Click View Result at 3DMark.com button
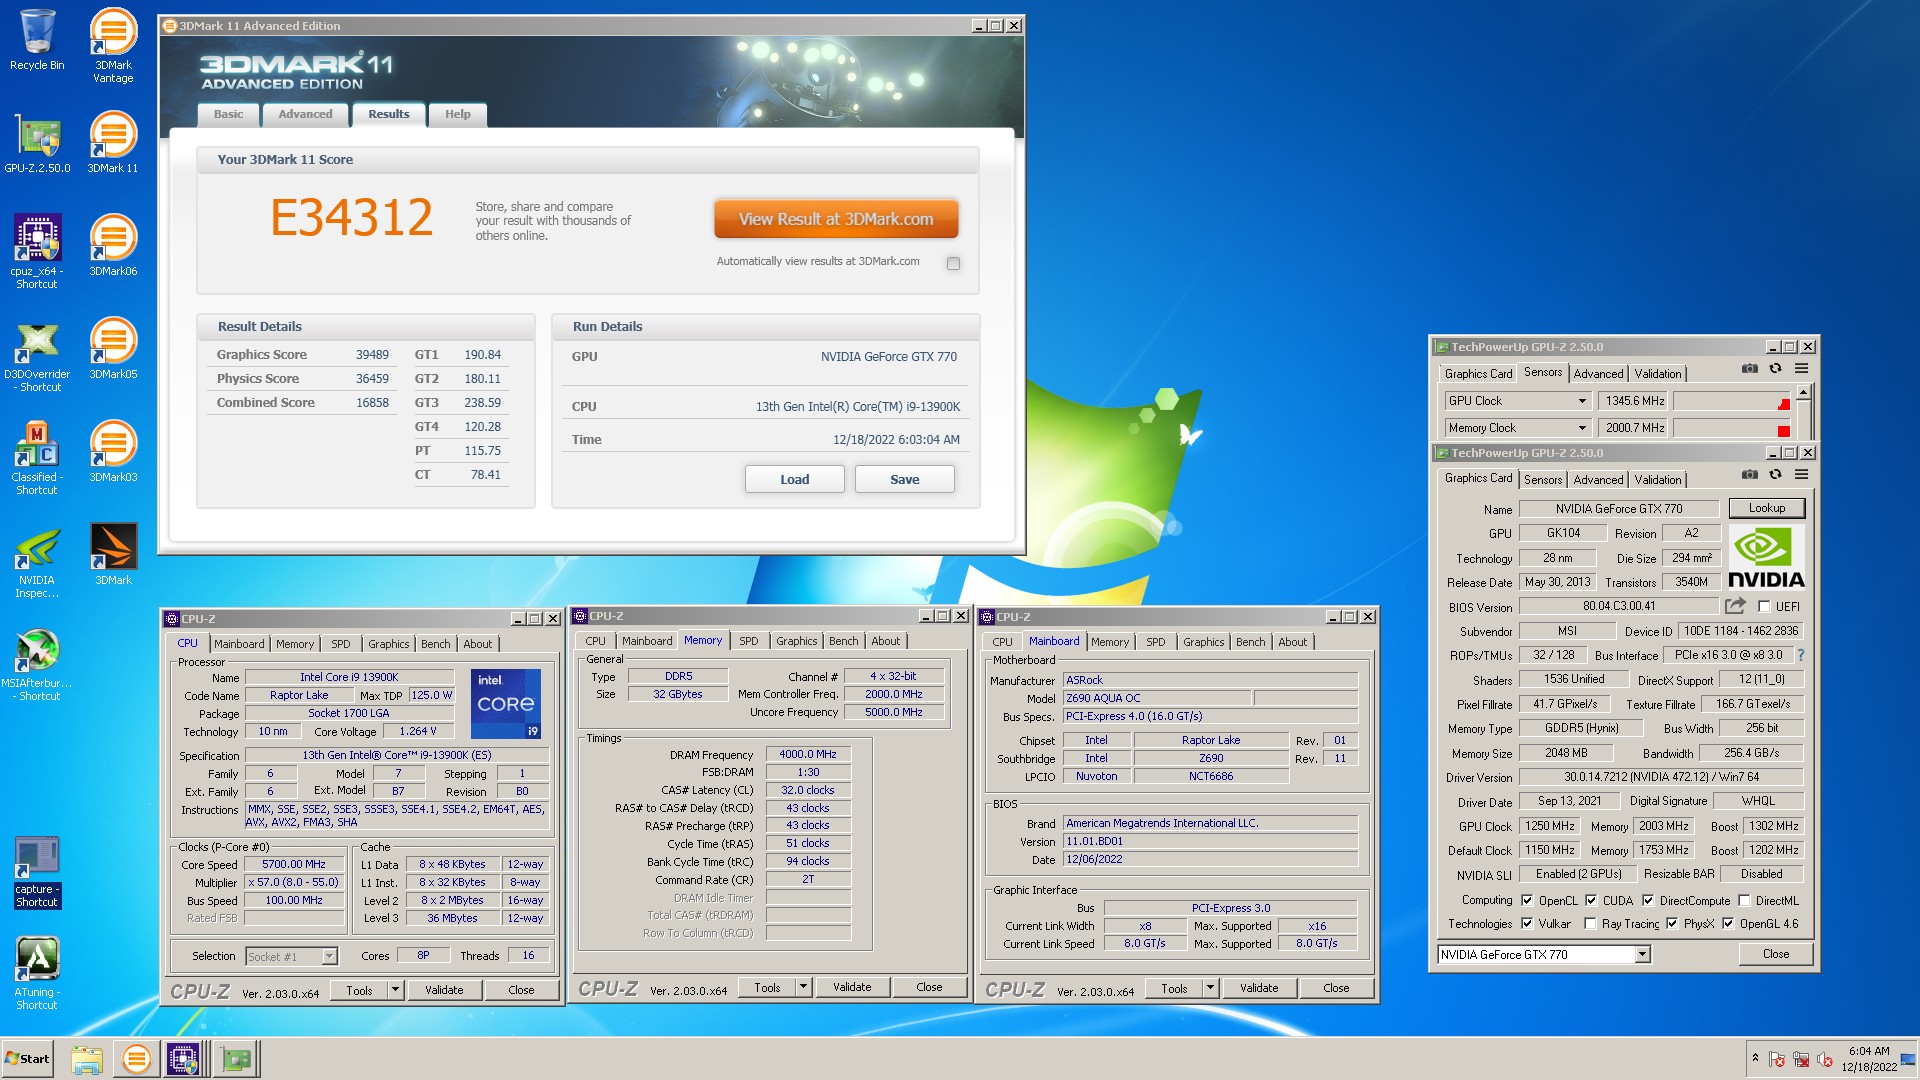Screen dimensions: 1920x1080 click(836, 219)
